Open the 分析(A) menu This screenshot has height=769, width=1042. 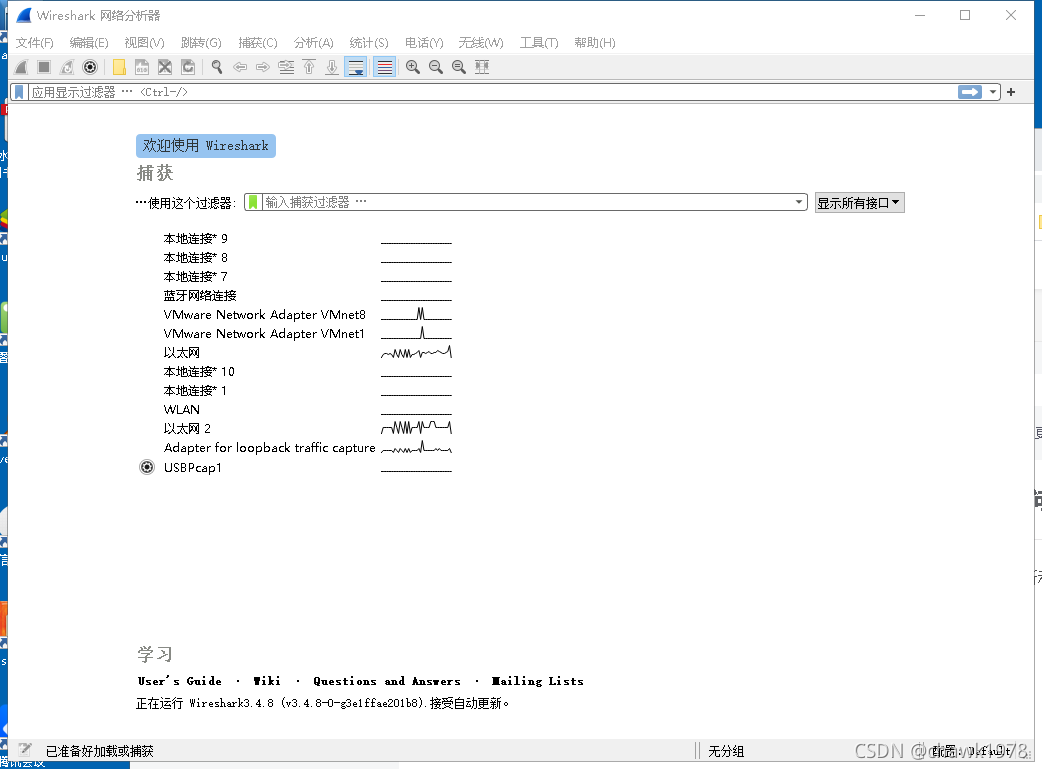pos(314,43)
